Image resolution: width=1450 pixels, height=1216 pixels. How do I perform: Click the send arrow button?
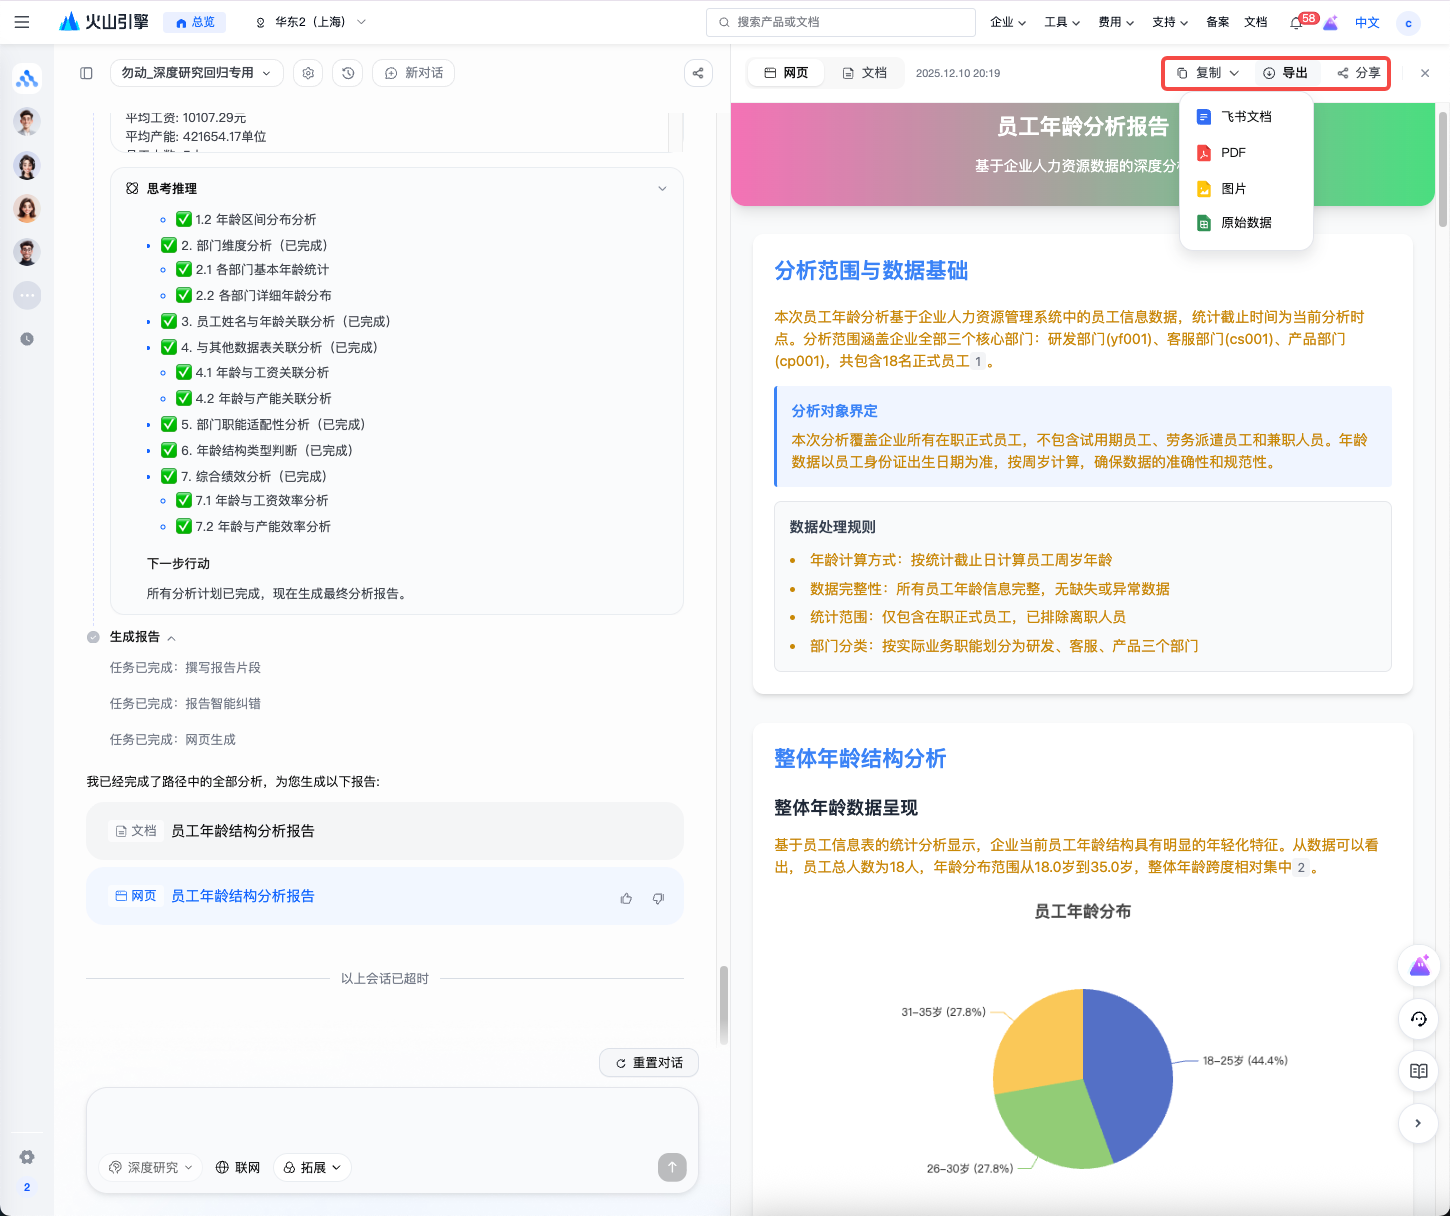coord(672,1167)
